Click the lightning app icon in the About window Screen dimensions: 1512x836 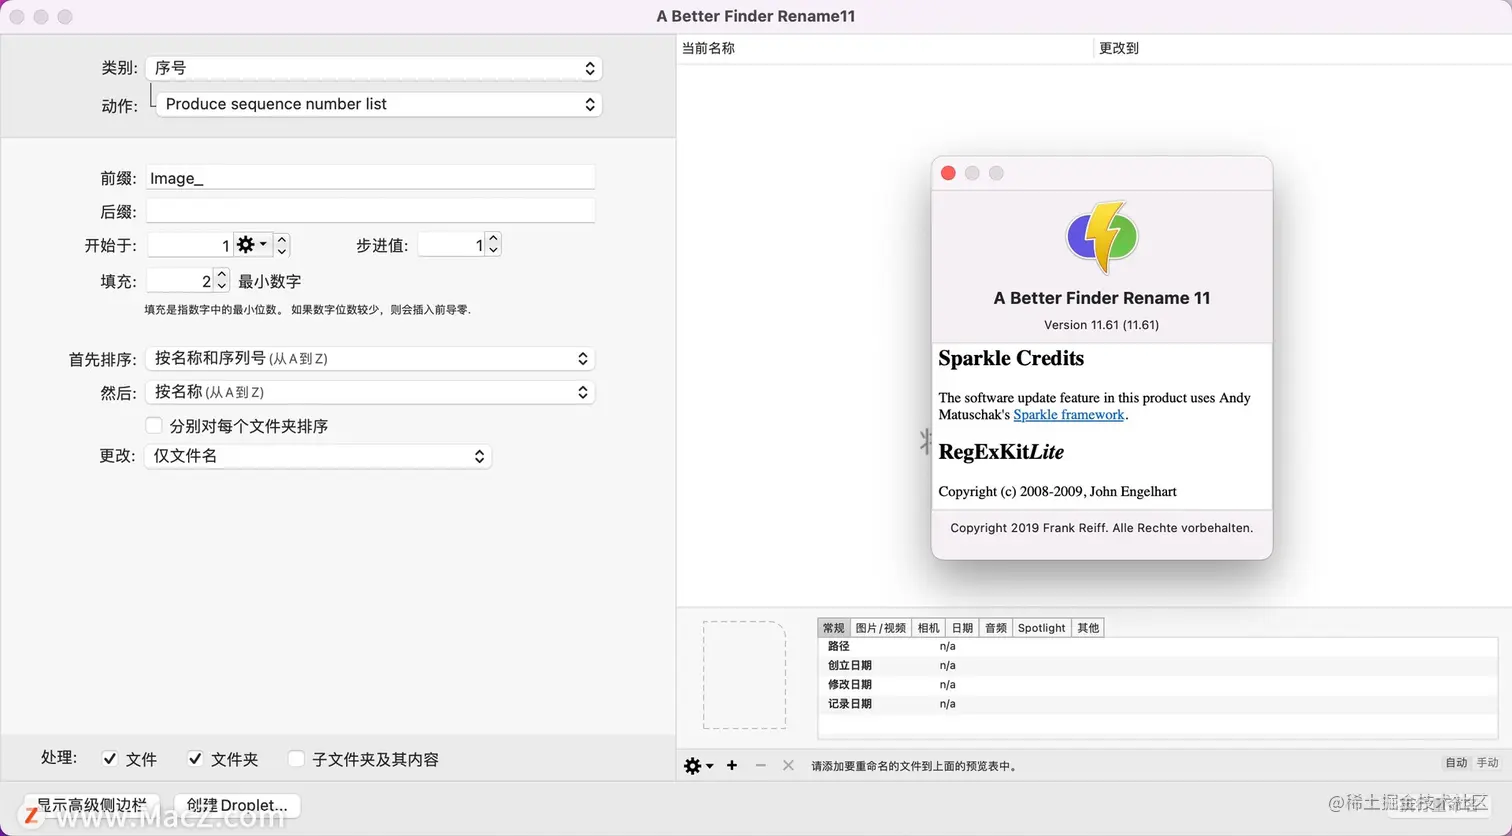point(1101,236)
